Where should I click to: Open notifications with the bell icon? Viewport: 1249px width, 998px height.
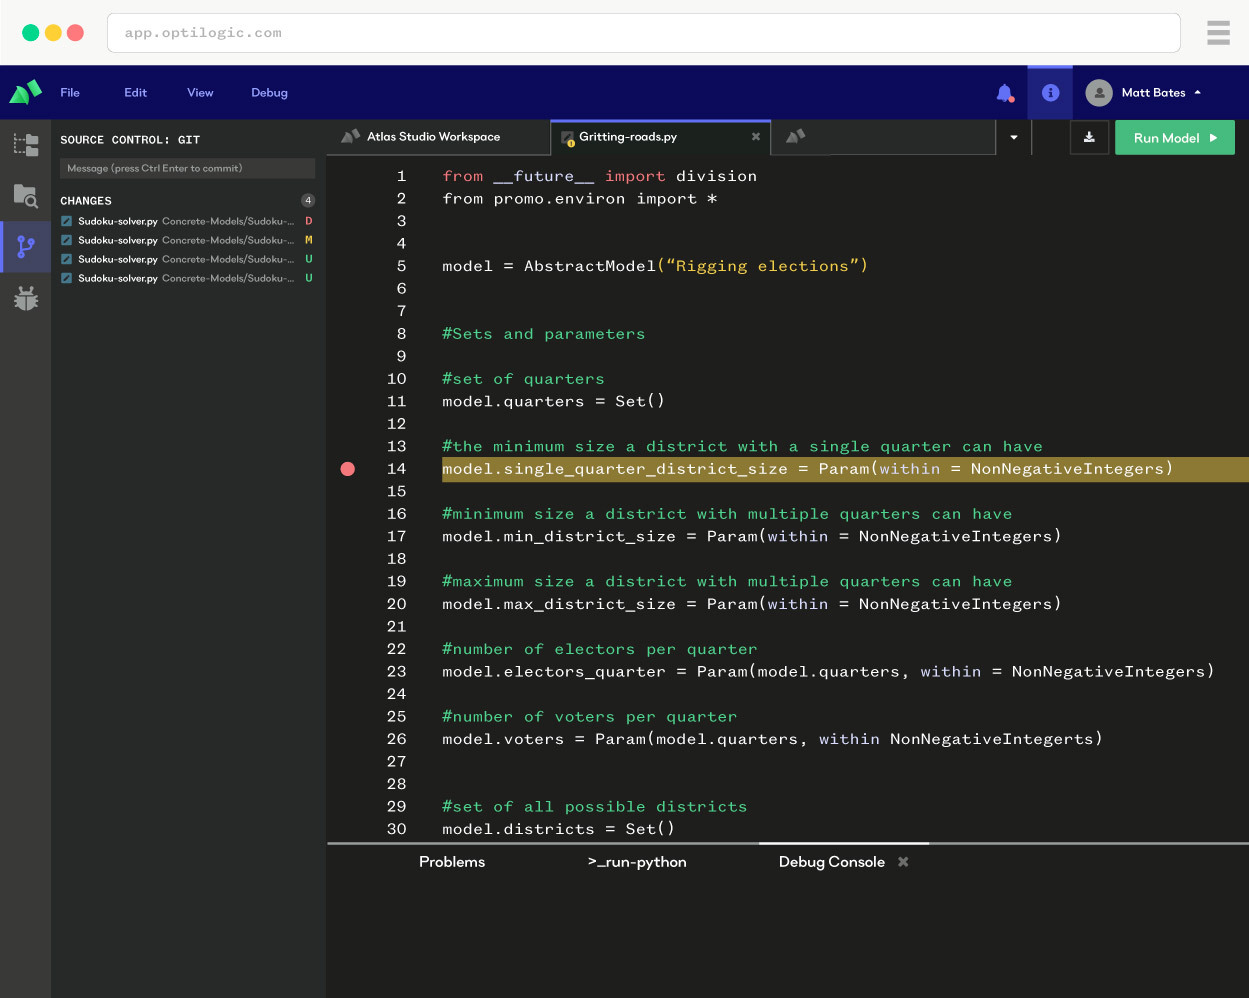(x=1005, y=93)
